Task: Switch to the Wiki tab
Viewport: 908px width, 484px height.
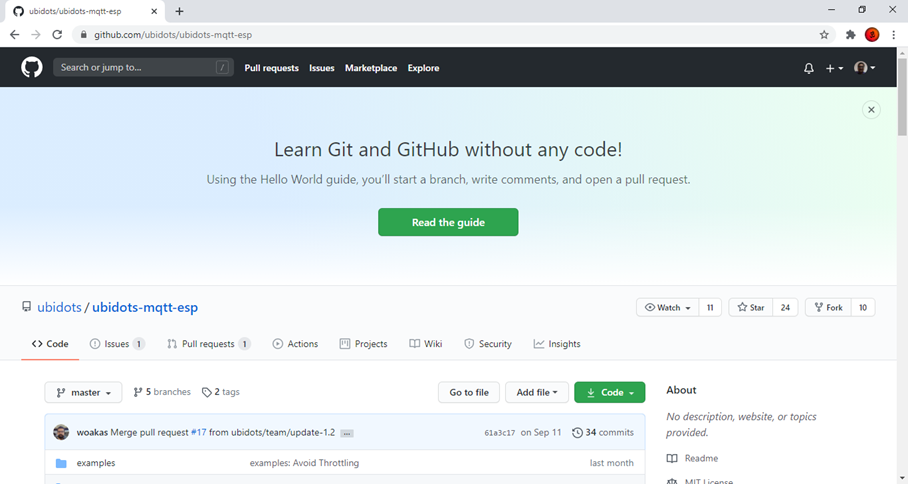Action: coord(426,344)
